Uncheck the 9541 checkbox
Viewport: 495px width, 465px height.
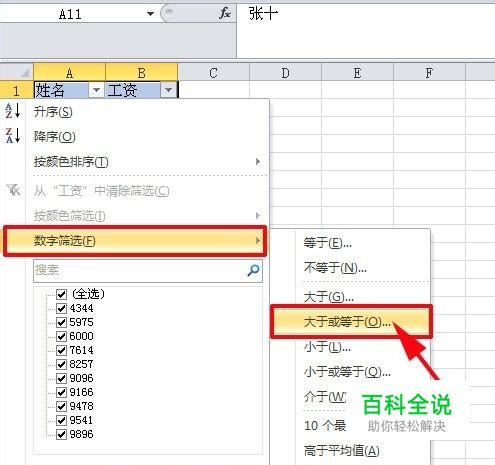click(x=61, y=420)
